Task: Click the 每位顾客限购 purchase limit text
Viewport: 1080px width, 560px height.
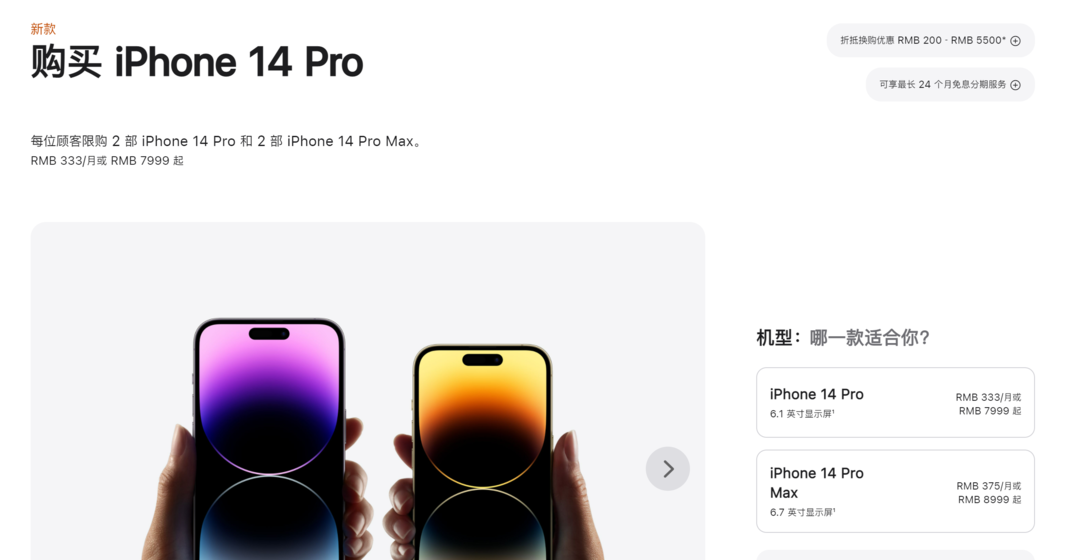Action: tap(228, 141)
